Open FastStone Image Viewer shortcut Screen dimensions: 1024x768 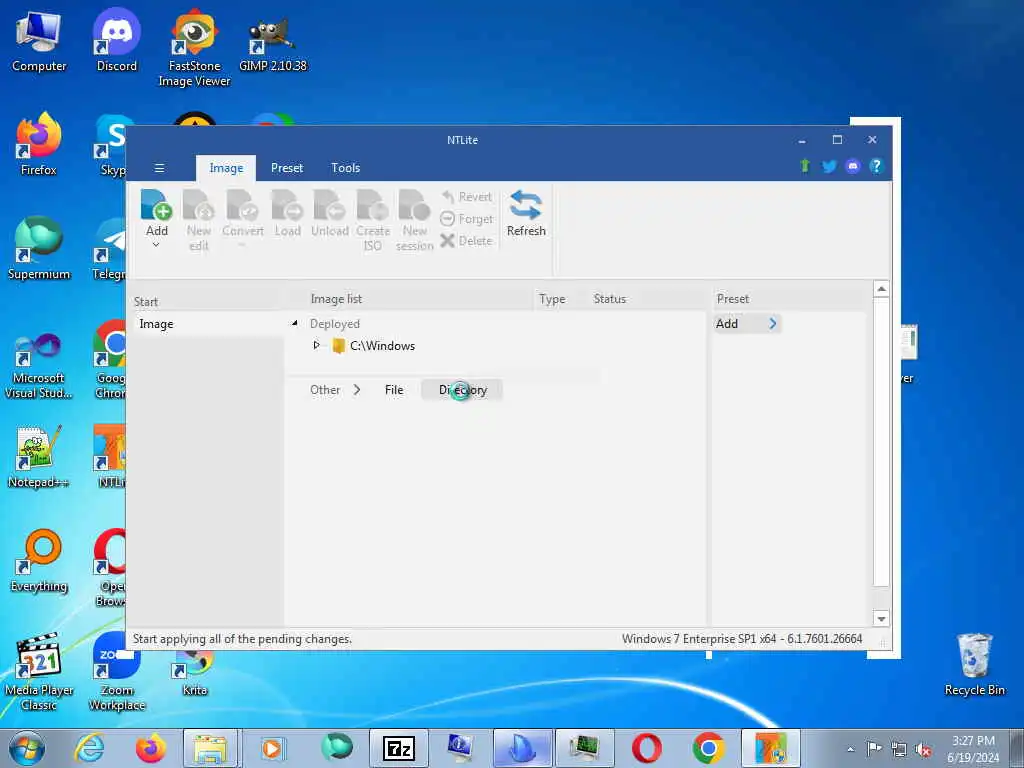194,48
